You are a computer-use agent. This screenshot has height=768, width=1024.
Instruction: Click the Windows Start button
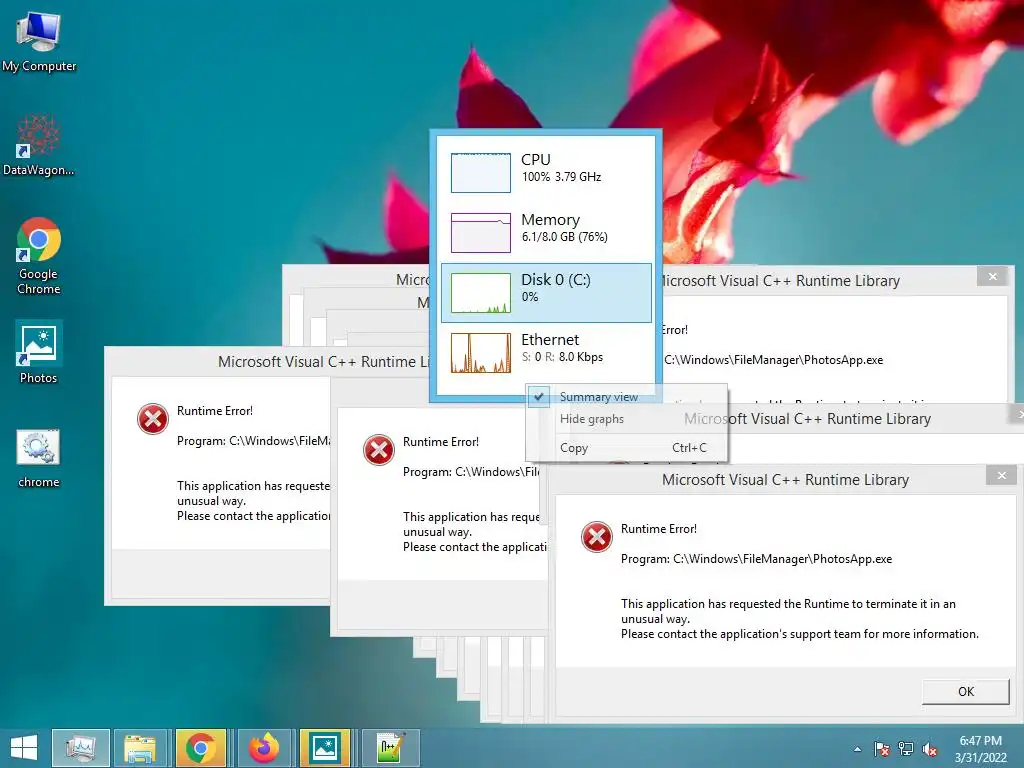(24, 748)
